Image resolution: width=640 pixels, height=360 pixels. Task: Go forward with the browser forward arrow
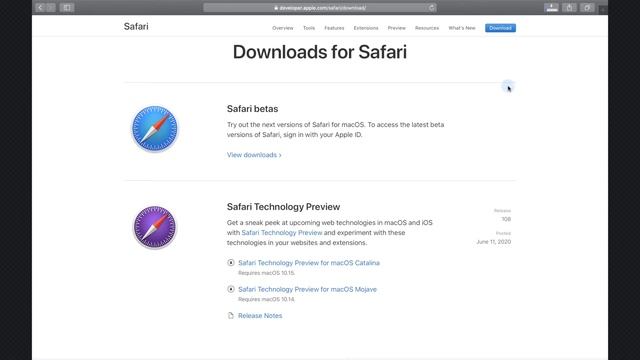click(51, 7)
